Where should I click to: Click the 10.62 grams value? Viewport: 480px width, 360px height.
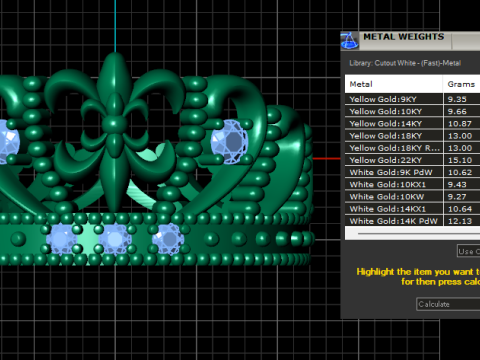pos(460,172)
